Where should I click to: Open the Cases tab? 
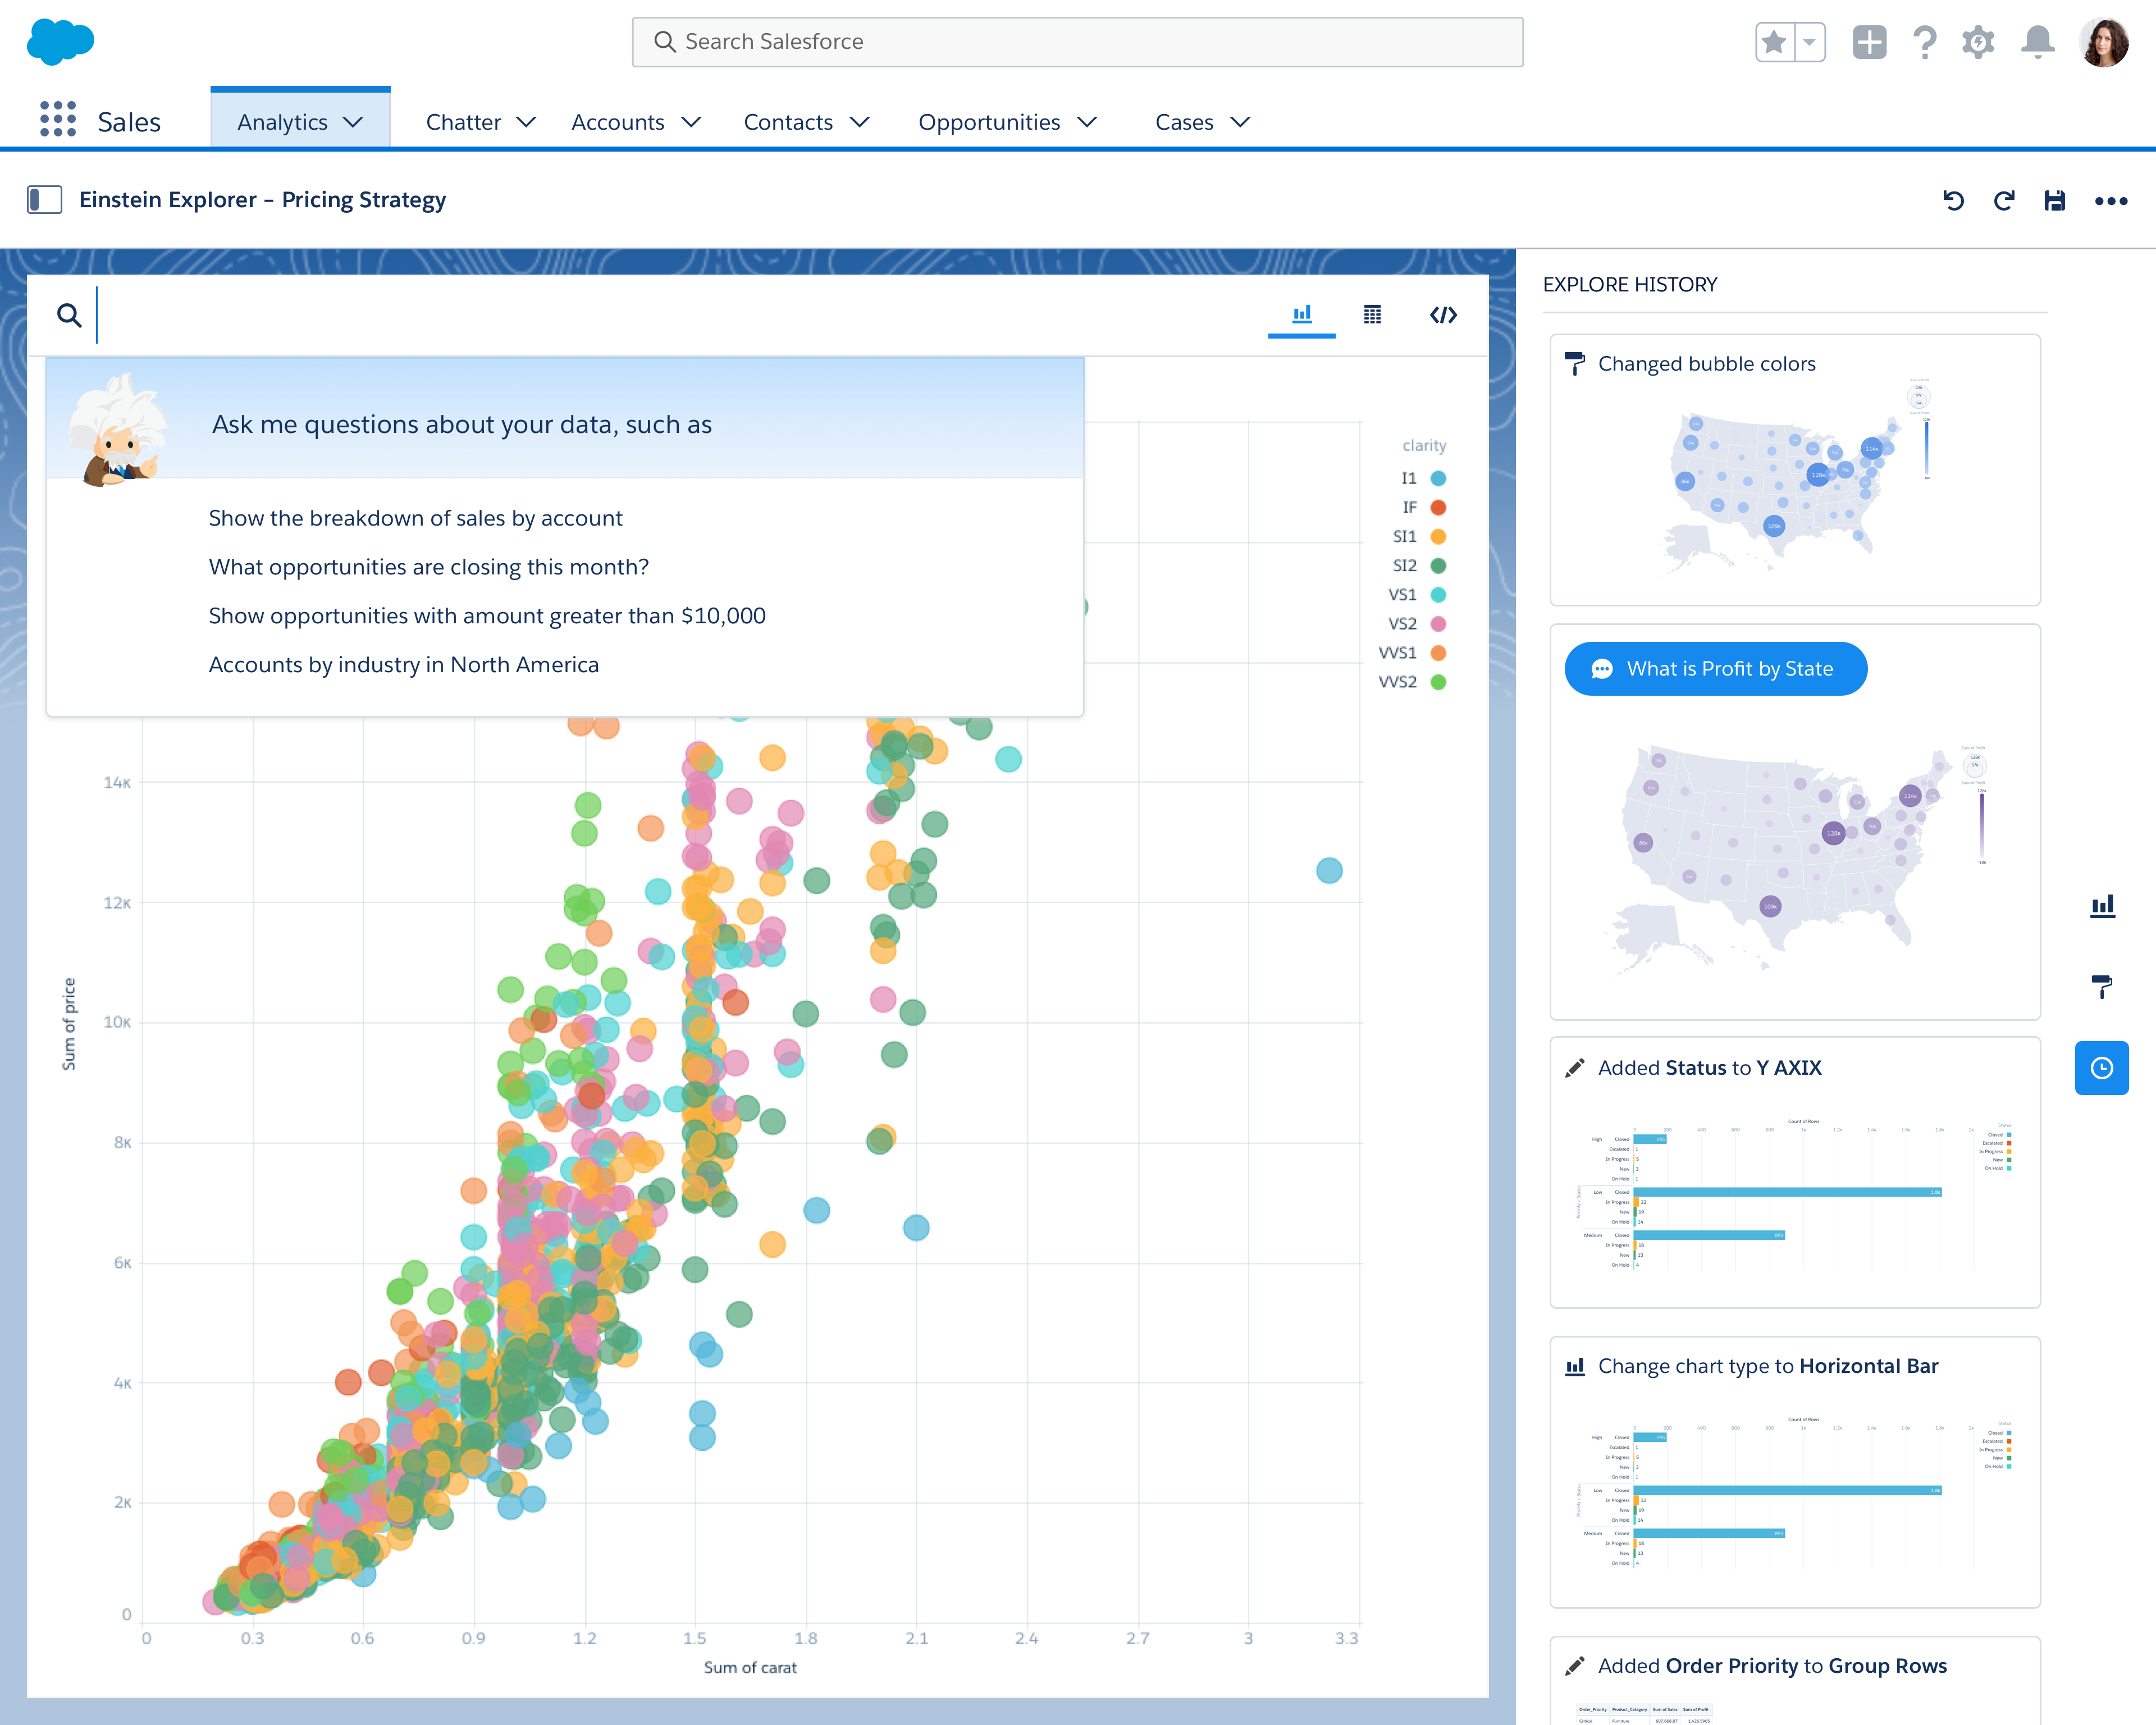pos(1184,122)
